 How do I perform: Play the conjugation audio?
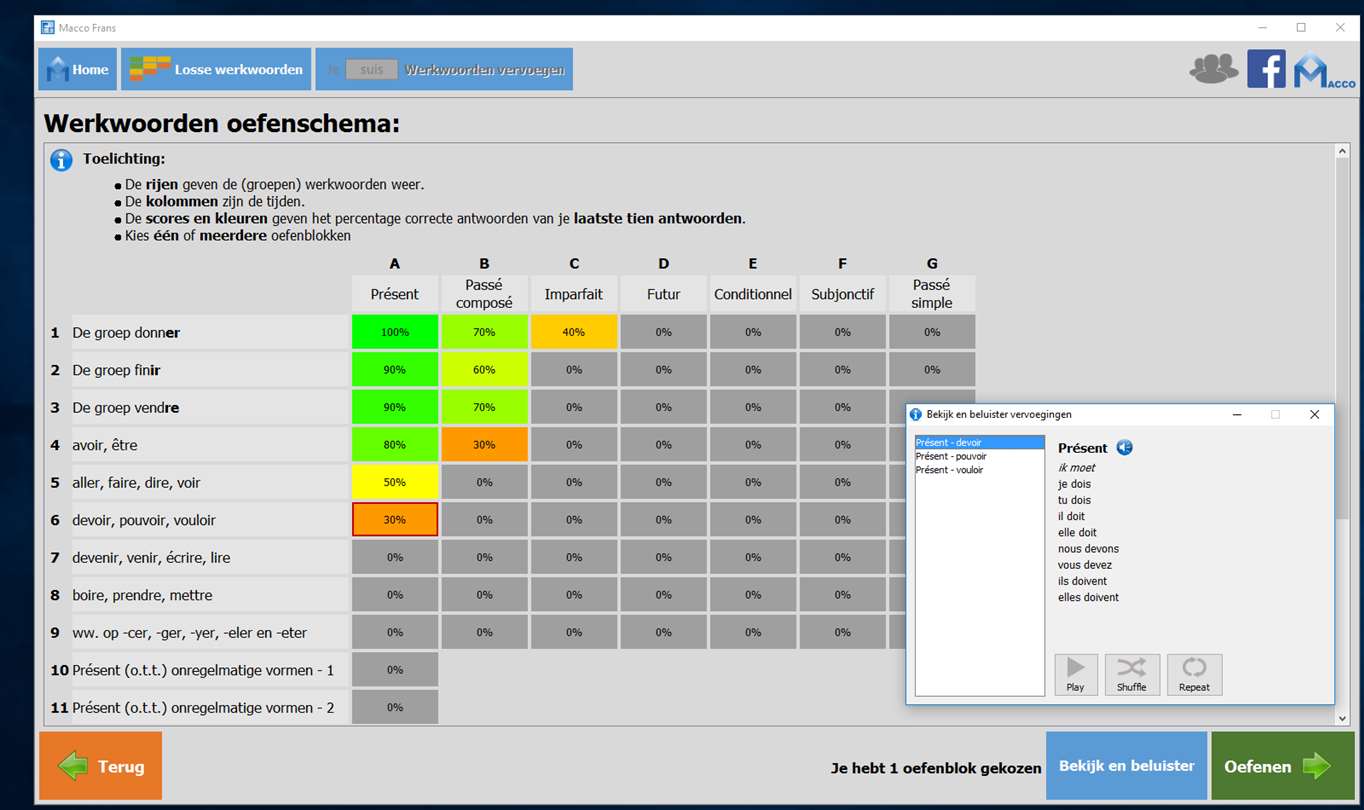(1076, 675)
